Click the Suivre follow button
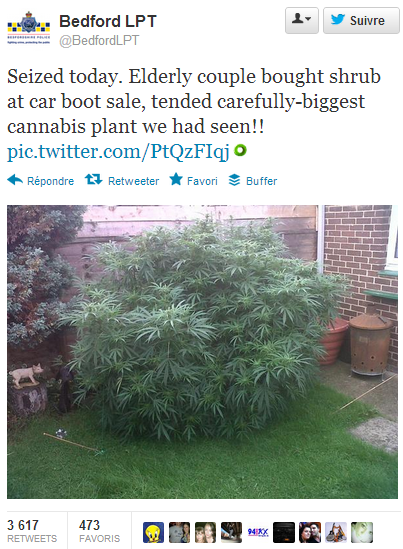Screen dimensions: 403x549 click(x=361, y=20)
